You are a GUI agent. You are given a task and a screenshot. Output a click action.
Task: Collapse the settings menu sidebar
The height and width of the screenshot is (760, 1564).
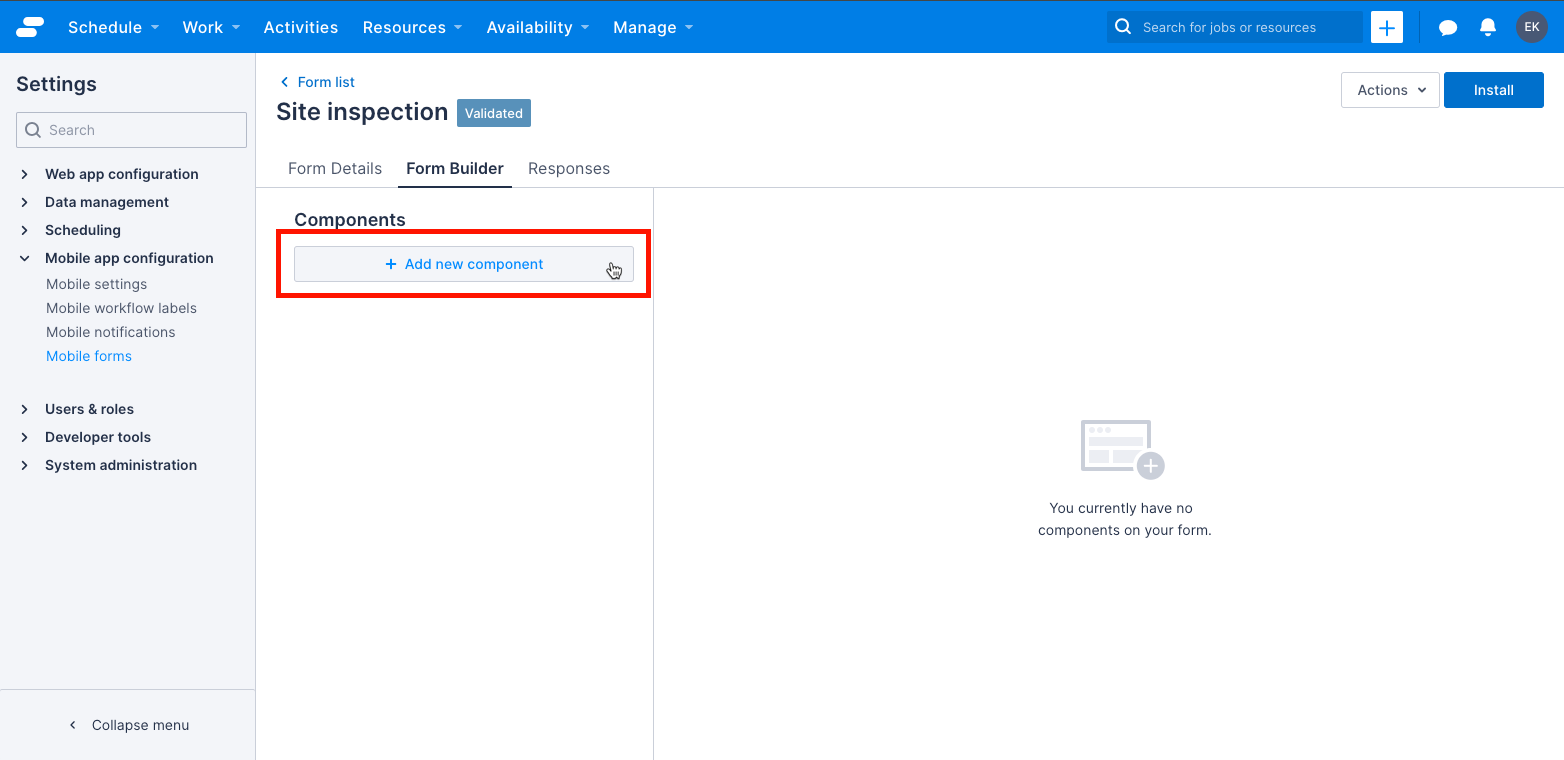tap(128, 724)
